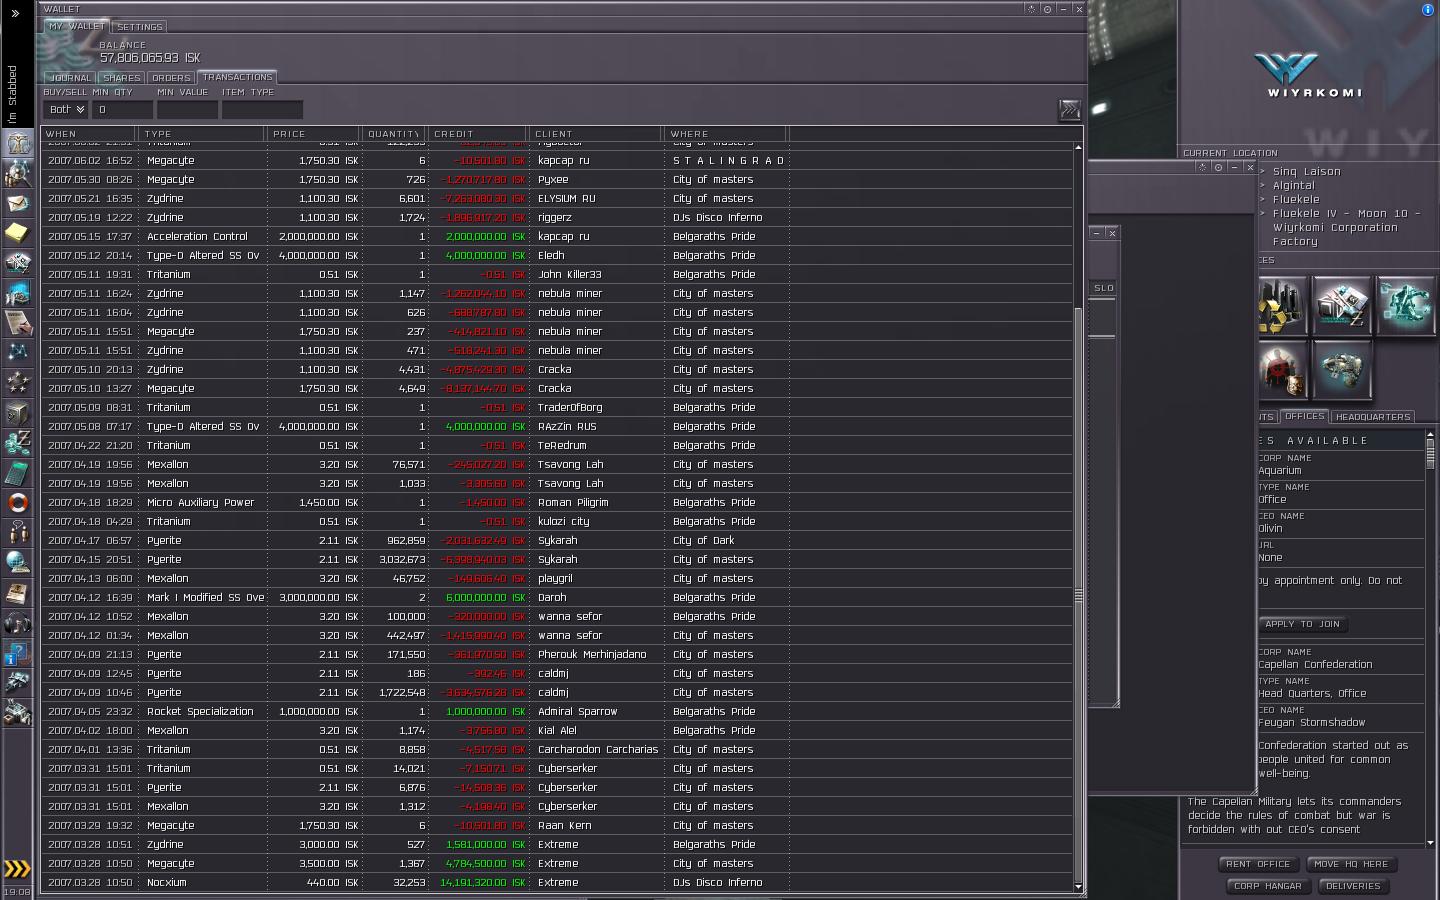Click CEO name 'Feugan Stormshadow'
1440x900 pixels.
click(x=1311, y=722)
